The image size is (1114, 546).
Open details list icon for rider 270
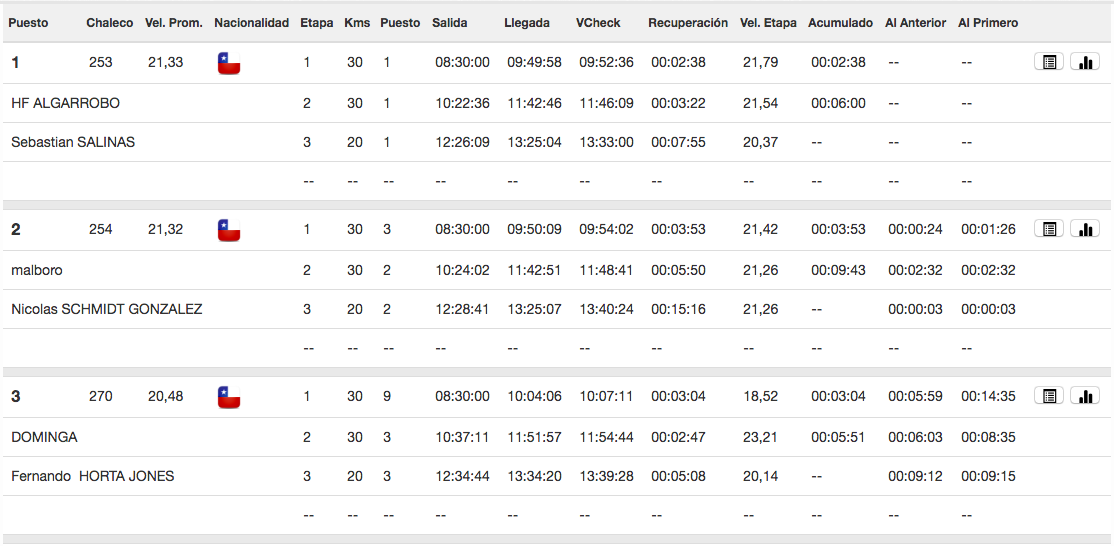pos(1049,395)
